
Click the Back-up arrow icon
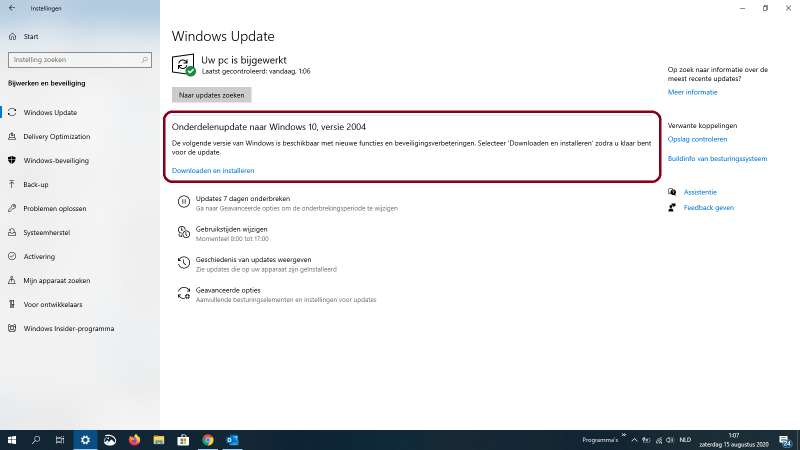pyautogui.click(x=12, y=184)
